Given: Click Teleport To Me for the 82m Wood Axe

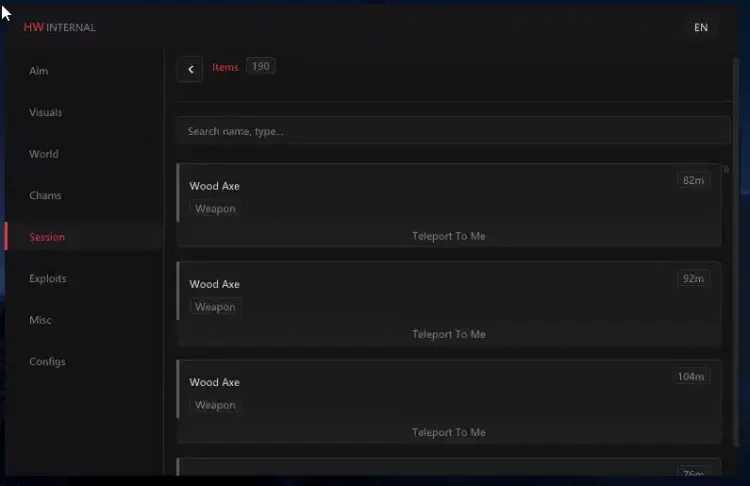Looking at the screenshot, I should (449, 236).
